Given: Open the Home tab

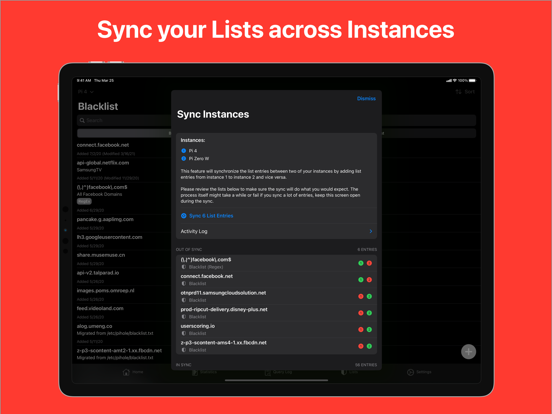Looking at the screenshot, I should [x=133, y=372].
